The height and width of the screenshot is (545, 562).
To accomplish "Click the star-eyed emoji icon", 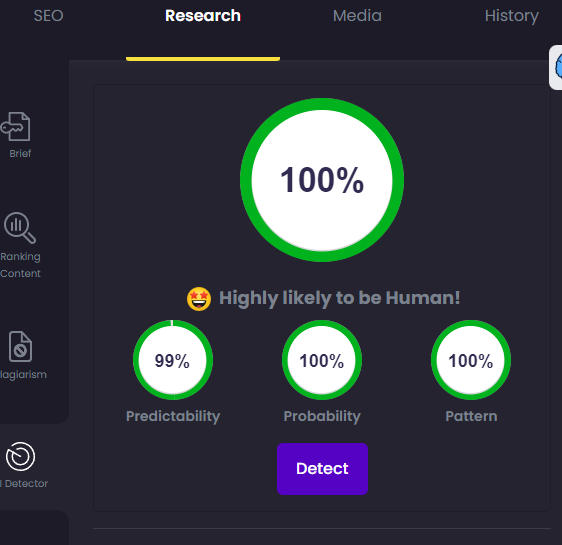I will (199, 299).
